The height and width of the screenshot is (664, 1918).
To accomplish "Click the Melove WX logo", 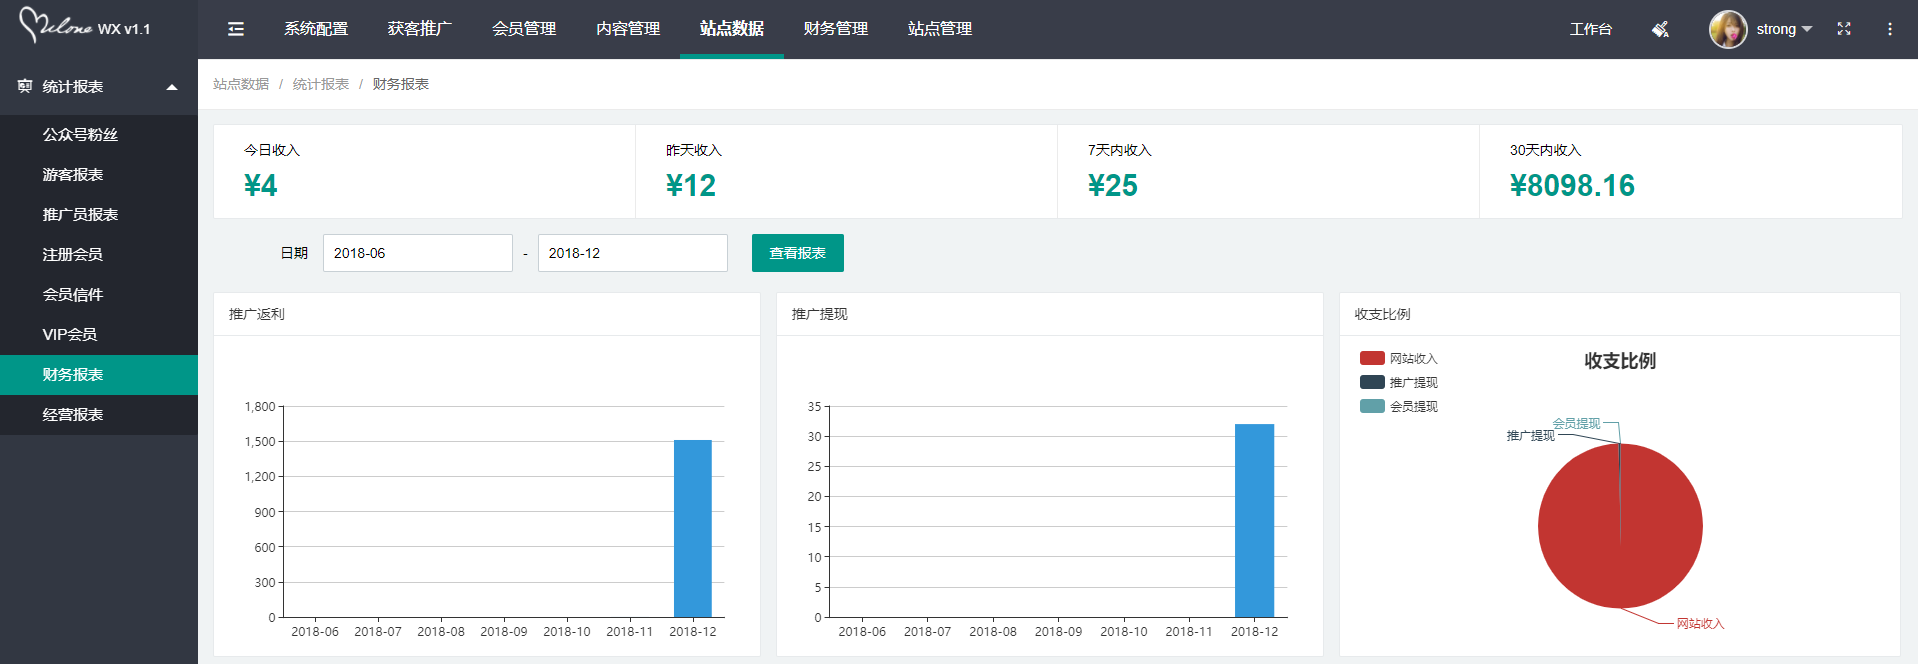I will [85, 26].
